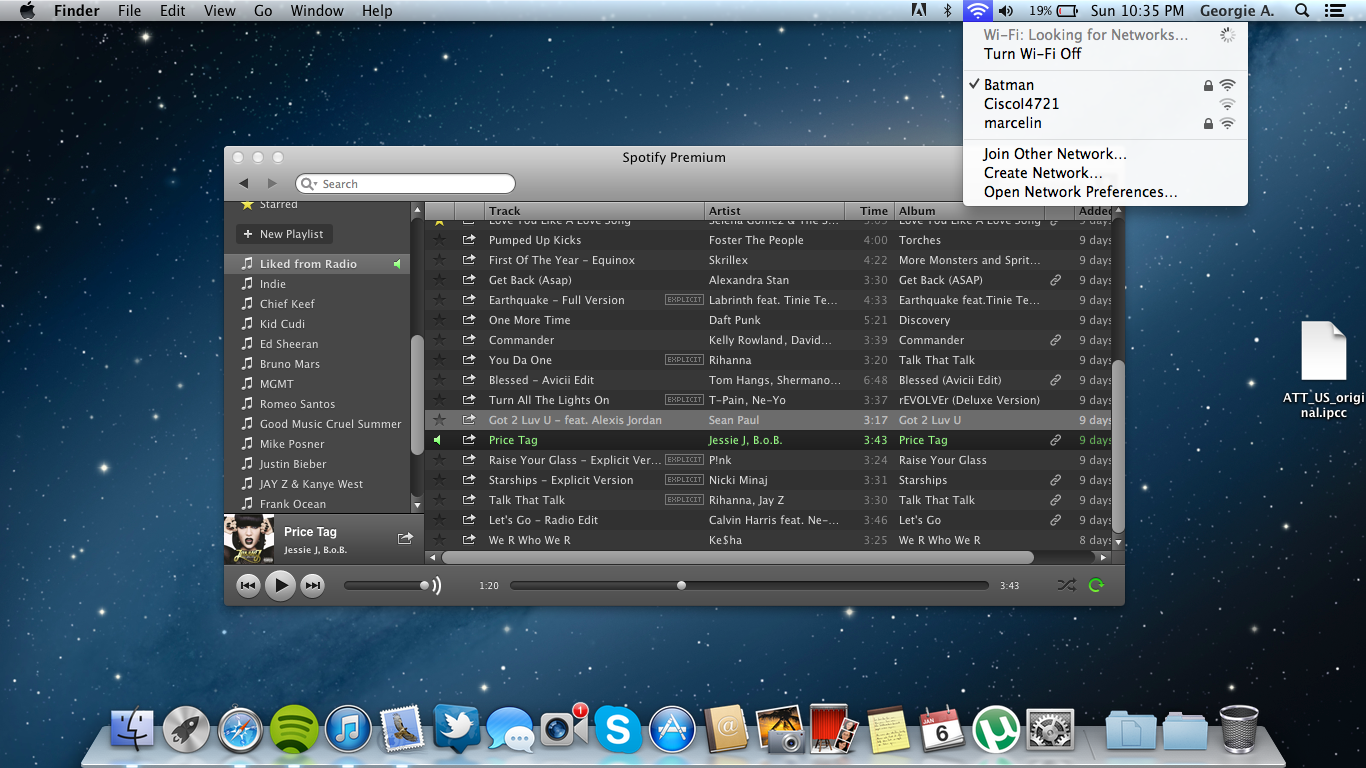Open iTunes from the Dock
This screenshot has width=1366, height=768.
[x=348, y=729]
